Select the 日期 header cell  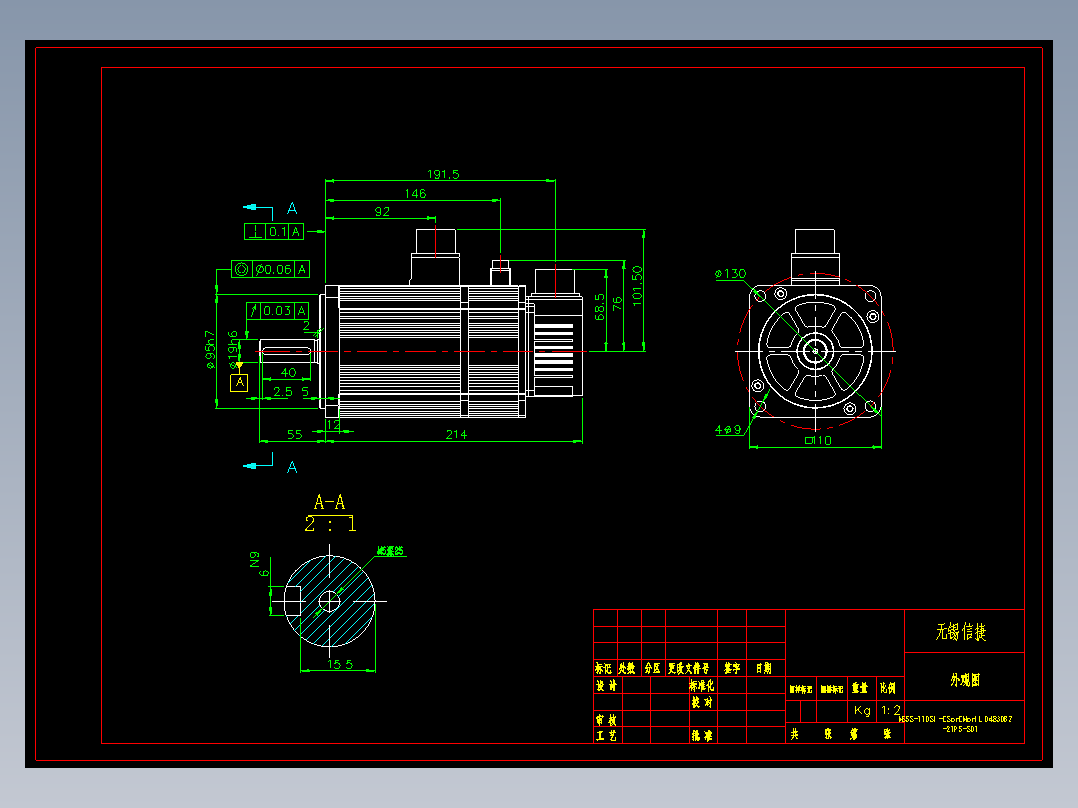[764, 668]
